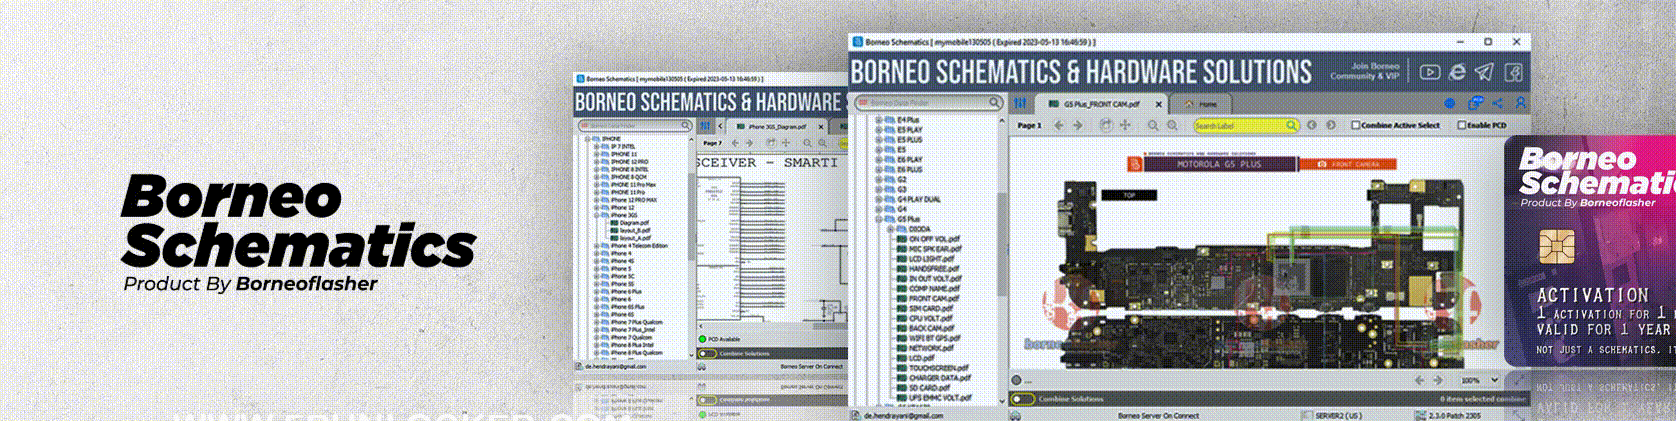Viewport: 1676px width, 421px height.
Task: Open the 100% zoom level dropdown
Action: pos(1495,380)
